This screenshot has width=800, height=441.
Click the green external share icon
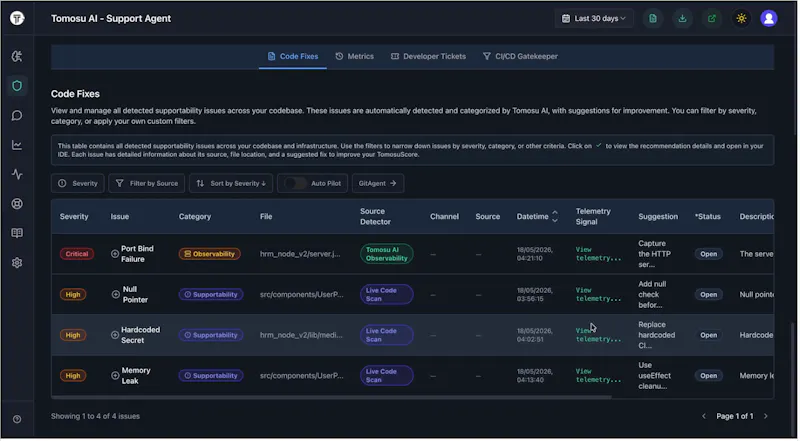coord(712,18)
